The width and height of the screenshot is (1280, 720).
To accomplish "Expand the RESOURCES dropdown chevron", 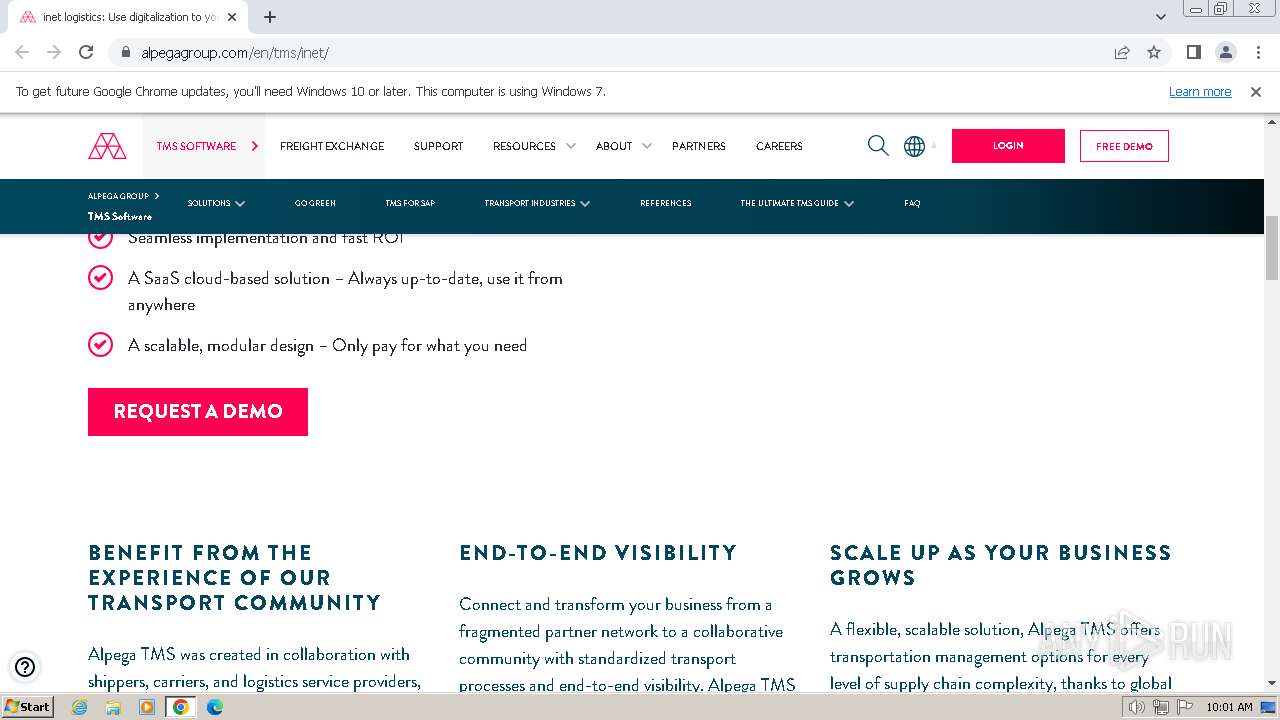I will (x=570, y=146).
